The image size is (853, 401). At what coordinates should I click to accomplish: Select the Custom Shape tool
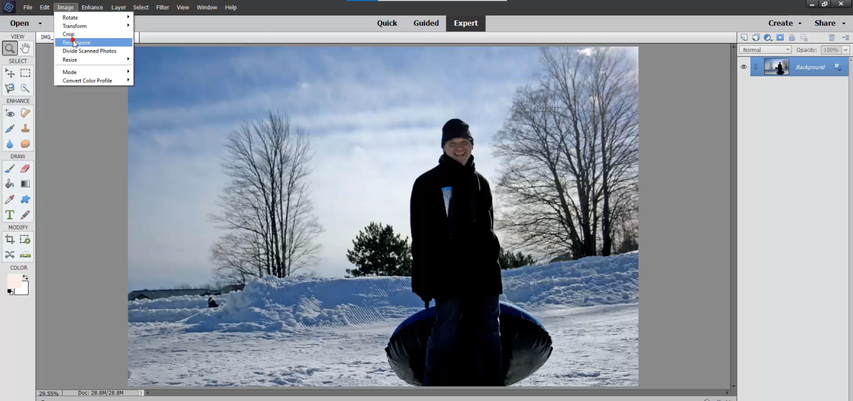click(x=25, y=200)
